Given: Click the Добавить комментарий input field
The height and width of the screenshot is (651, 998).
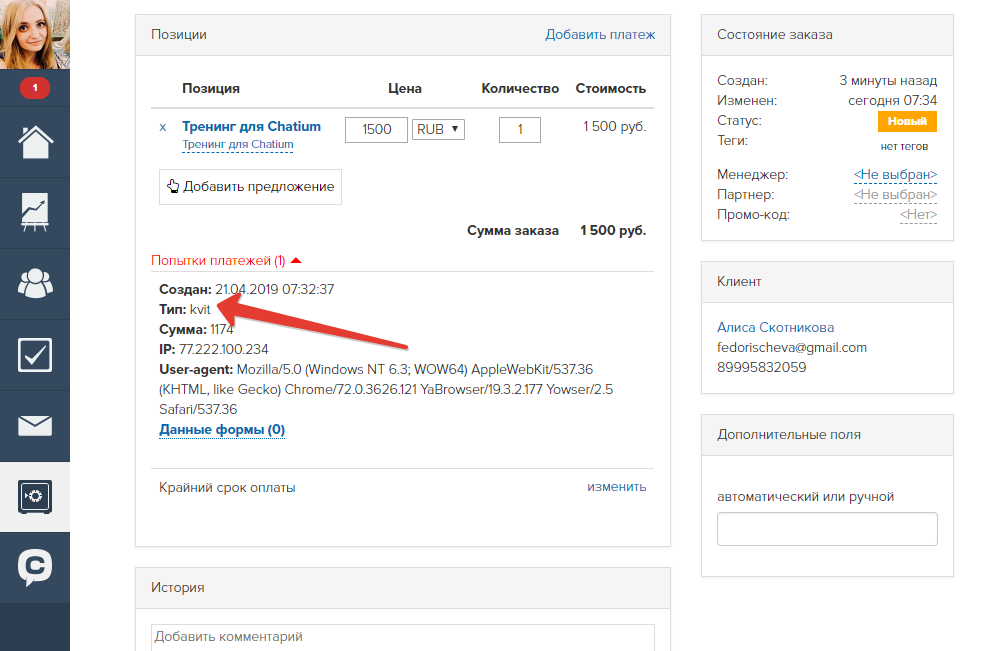Looking at the screenshot, I should click(403, 637).
